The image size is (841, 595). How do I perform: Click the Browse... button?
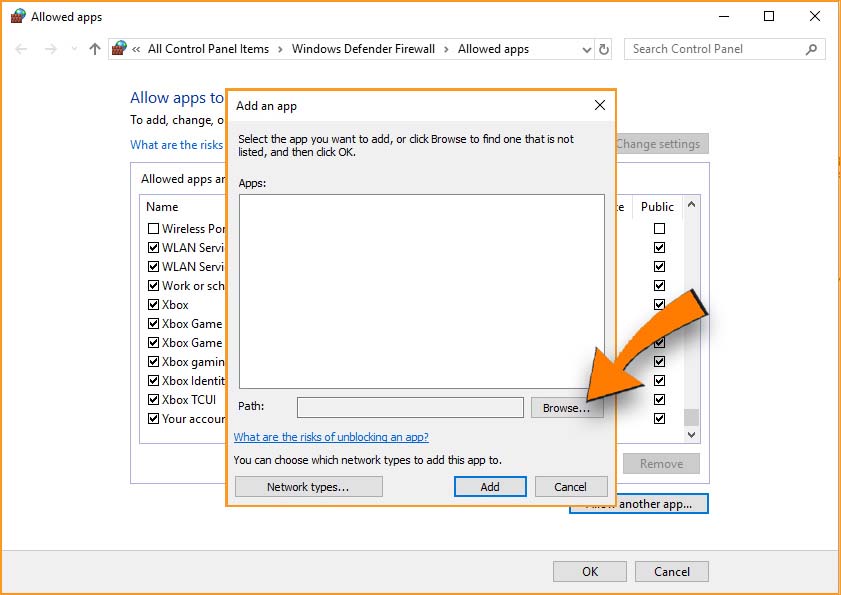567,408
